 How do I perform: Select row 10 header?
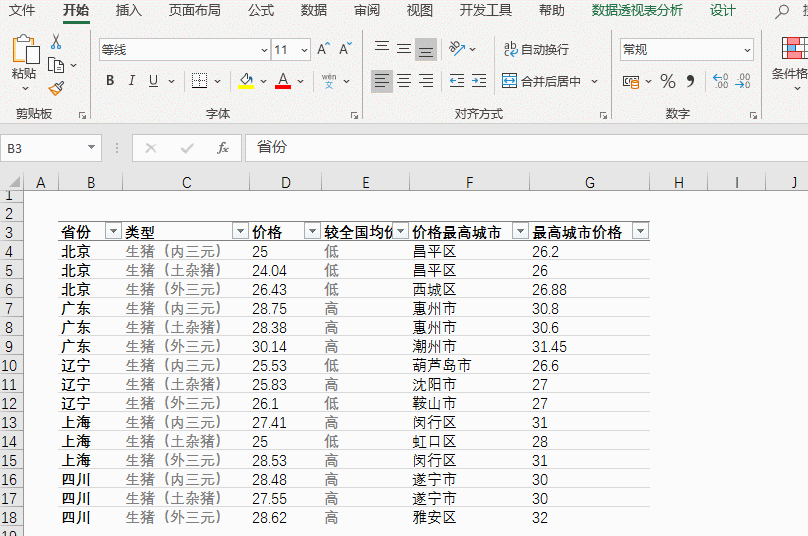[10, 365]
